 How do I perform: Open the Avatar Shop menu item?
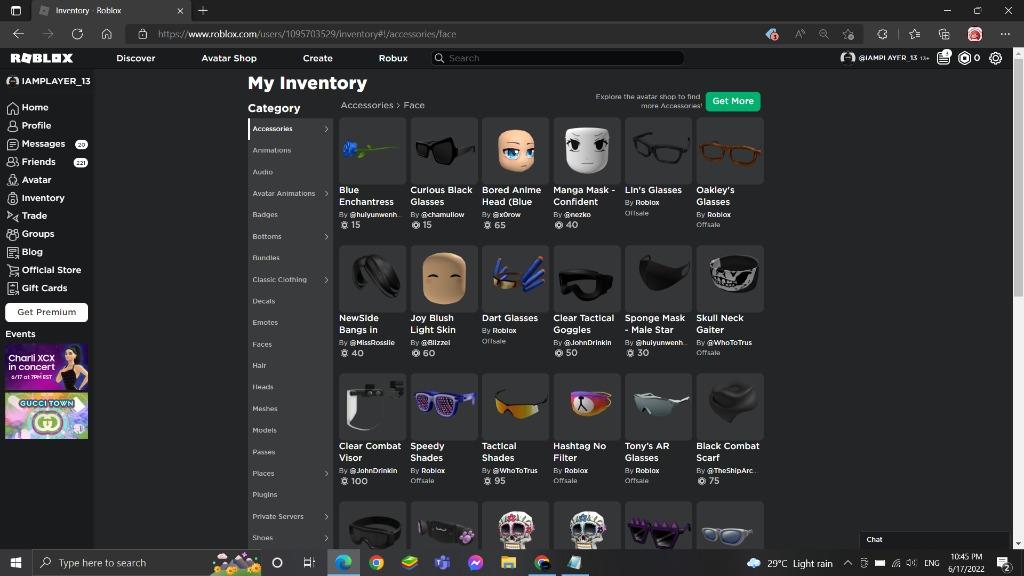[229, 58]
